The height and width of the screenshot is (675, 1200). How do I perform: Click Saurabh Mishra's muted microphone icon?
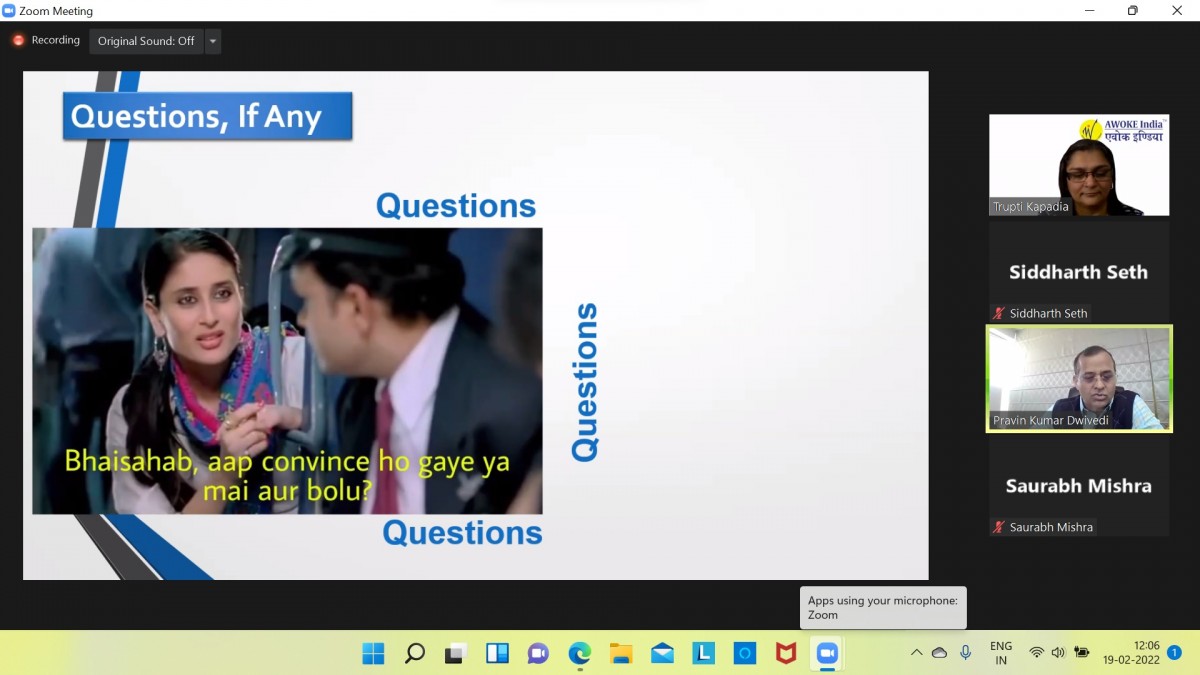tap(998, 527)
